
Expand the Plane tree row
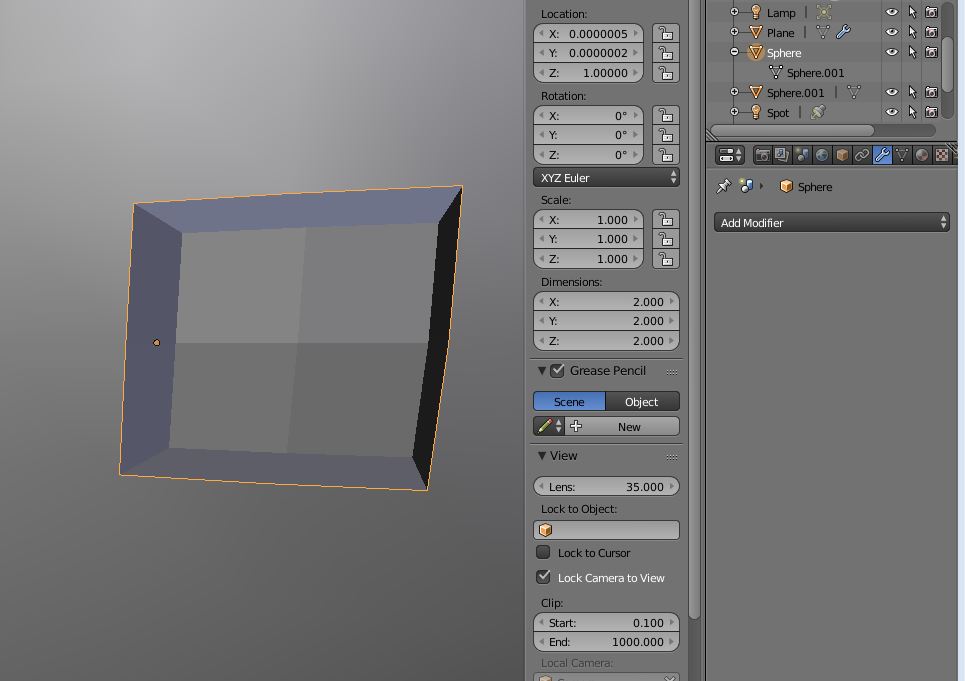pos(734,32)
